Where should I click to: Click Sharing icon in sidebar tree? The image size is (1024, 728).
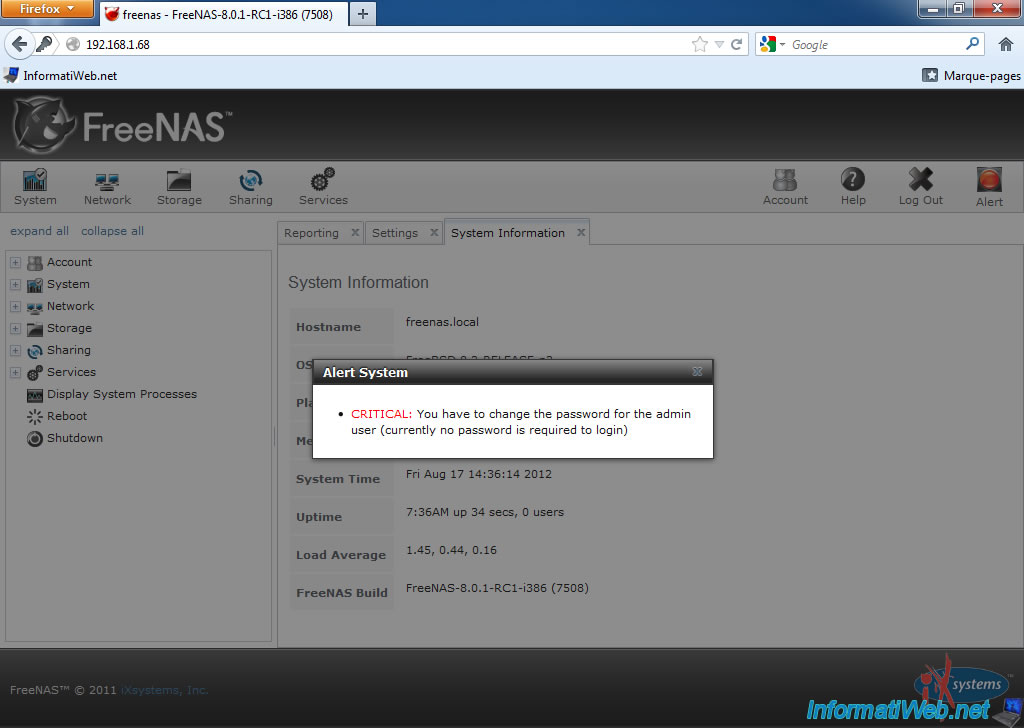point(35,351)
